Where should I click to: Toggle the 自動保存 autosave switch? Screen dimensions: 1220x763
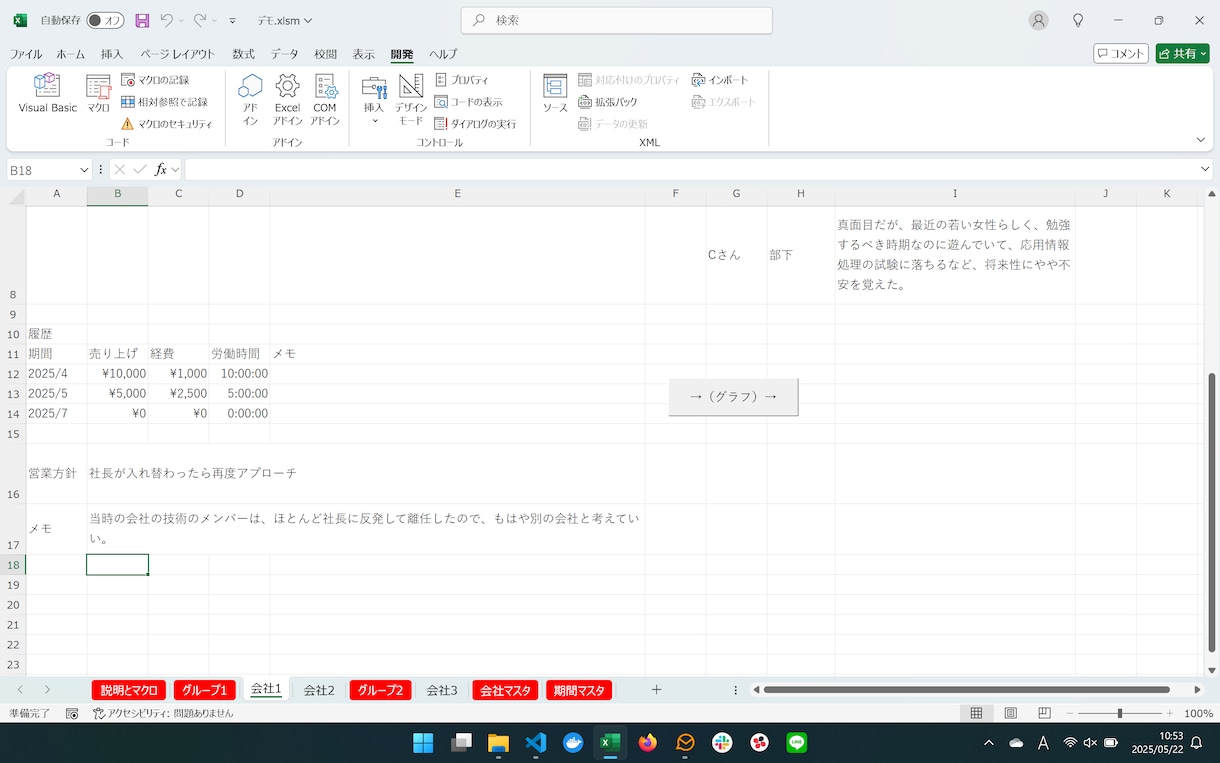coord(105,20)
